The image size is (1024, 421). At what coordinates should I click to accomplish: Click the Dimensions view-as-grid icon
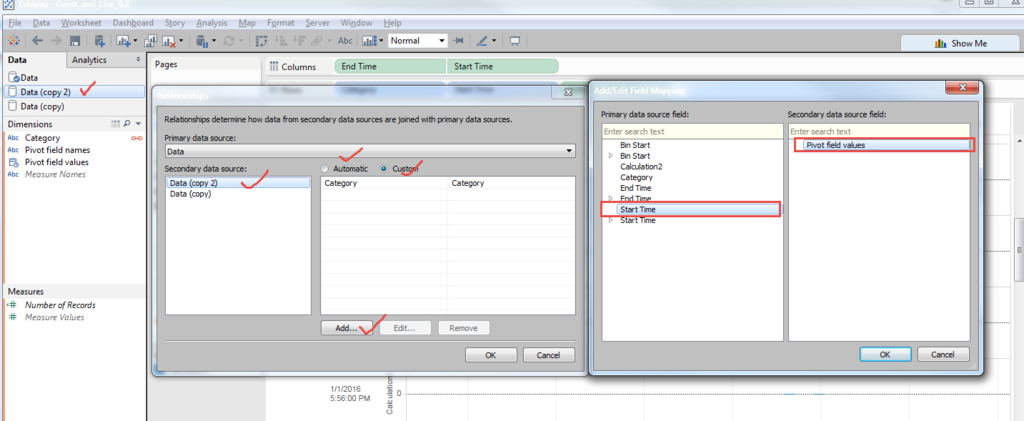coord(116,123)
